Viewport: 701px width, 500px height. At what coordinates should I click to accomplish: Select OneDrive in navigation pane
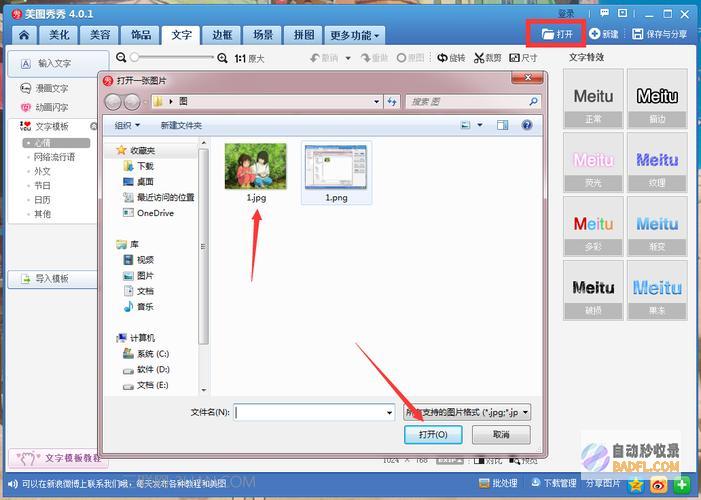[149, 213]
